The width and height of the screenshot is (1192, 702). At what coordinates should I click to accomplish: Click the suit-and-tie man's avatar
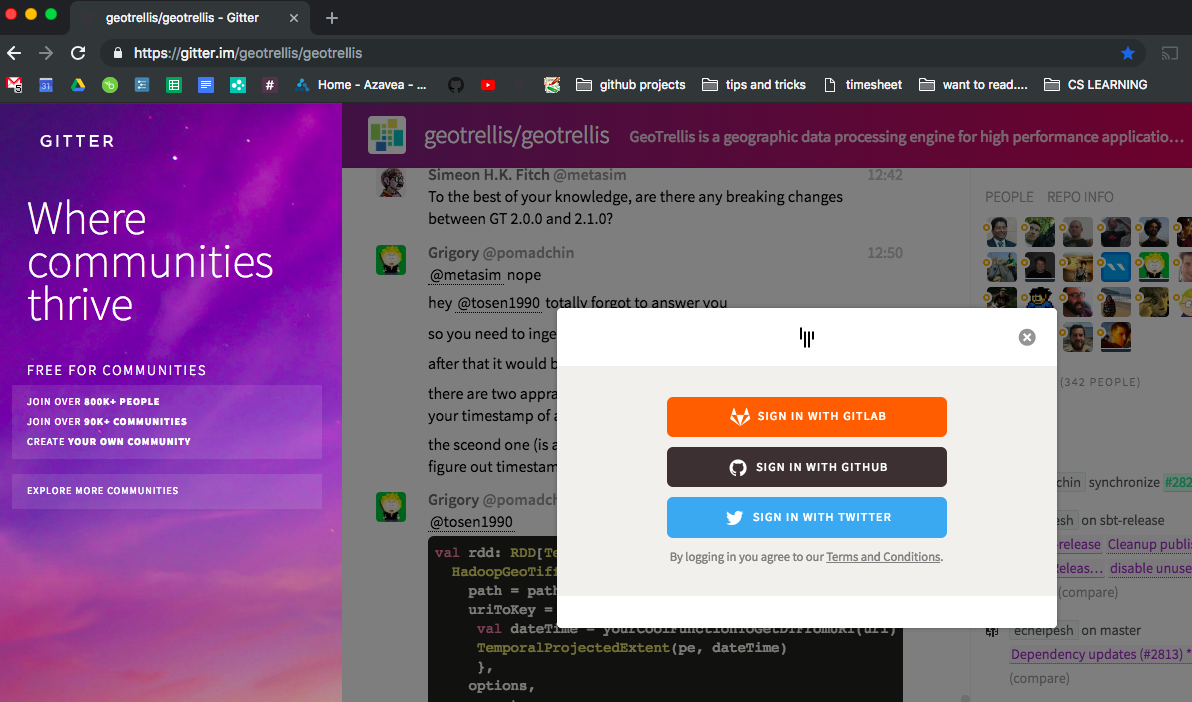[x=1002, y=233]
